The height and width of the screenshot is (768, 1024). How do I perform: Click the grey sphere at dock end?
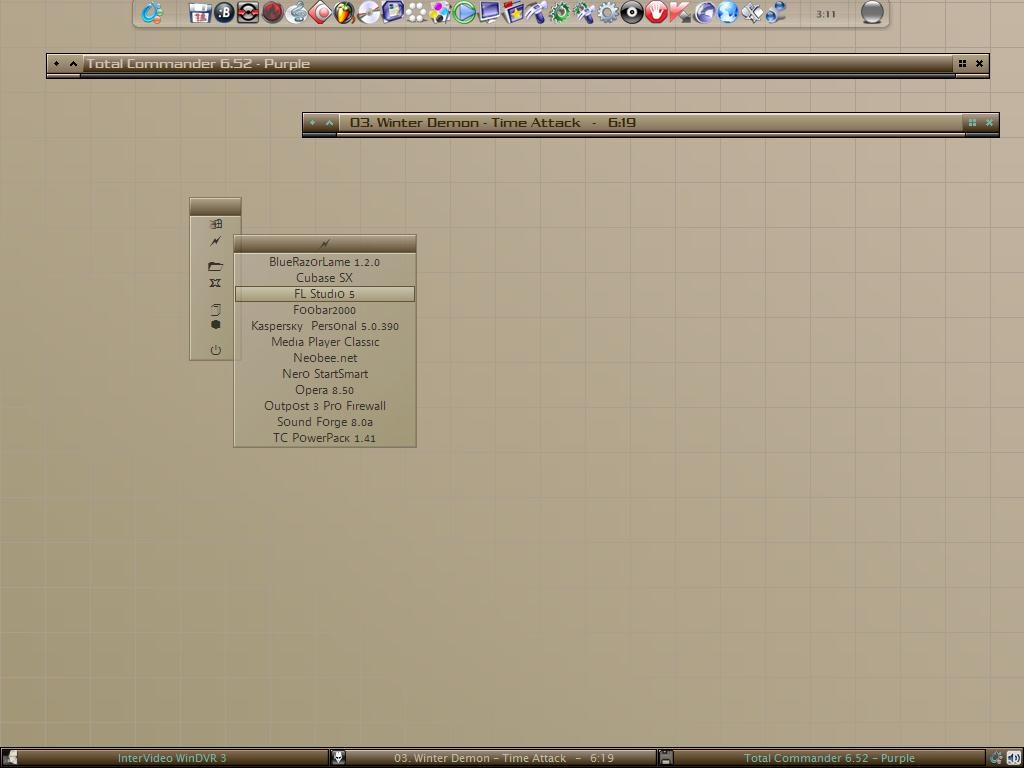[872, 12]
